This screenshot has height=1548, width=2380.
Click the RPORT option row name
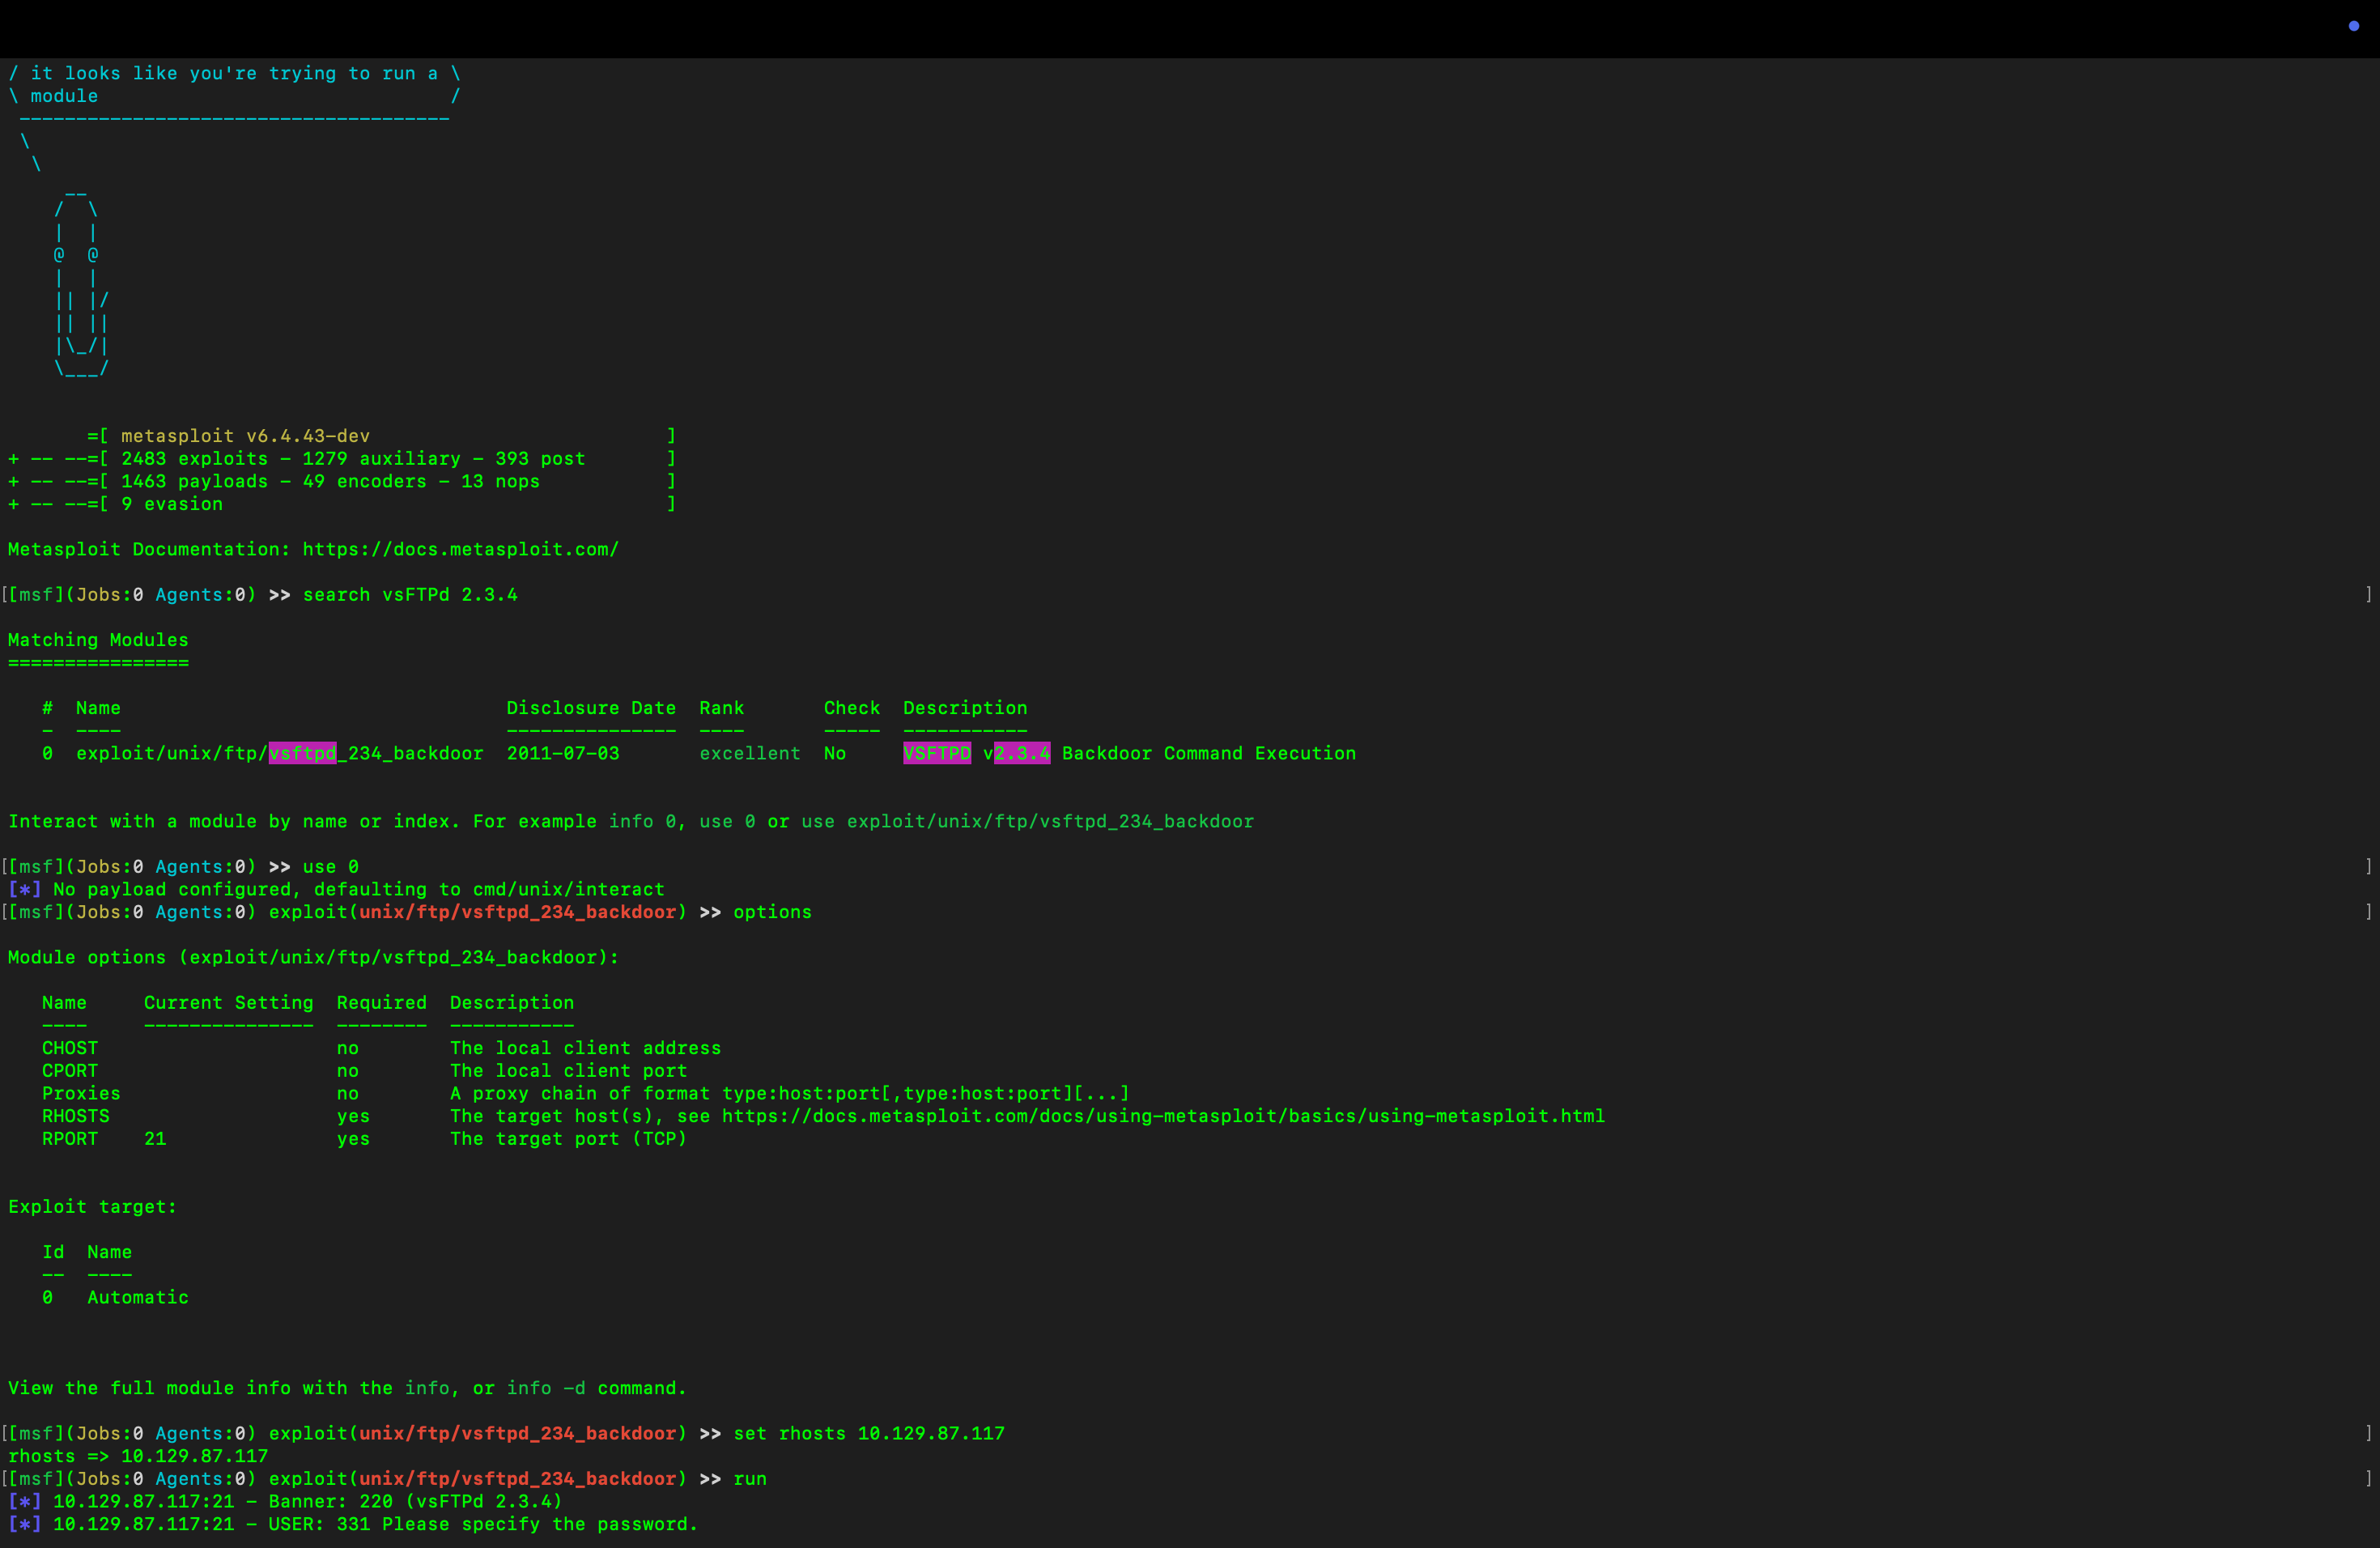pyautogui.click(x=70, y=1139)
